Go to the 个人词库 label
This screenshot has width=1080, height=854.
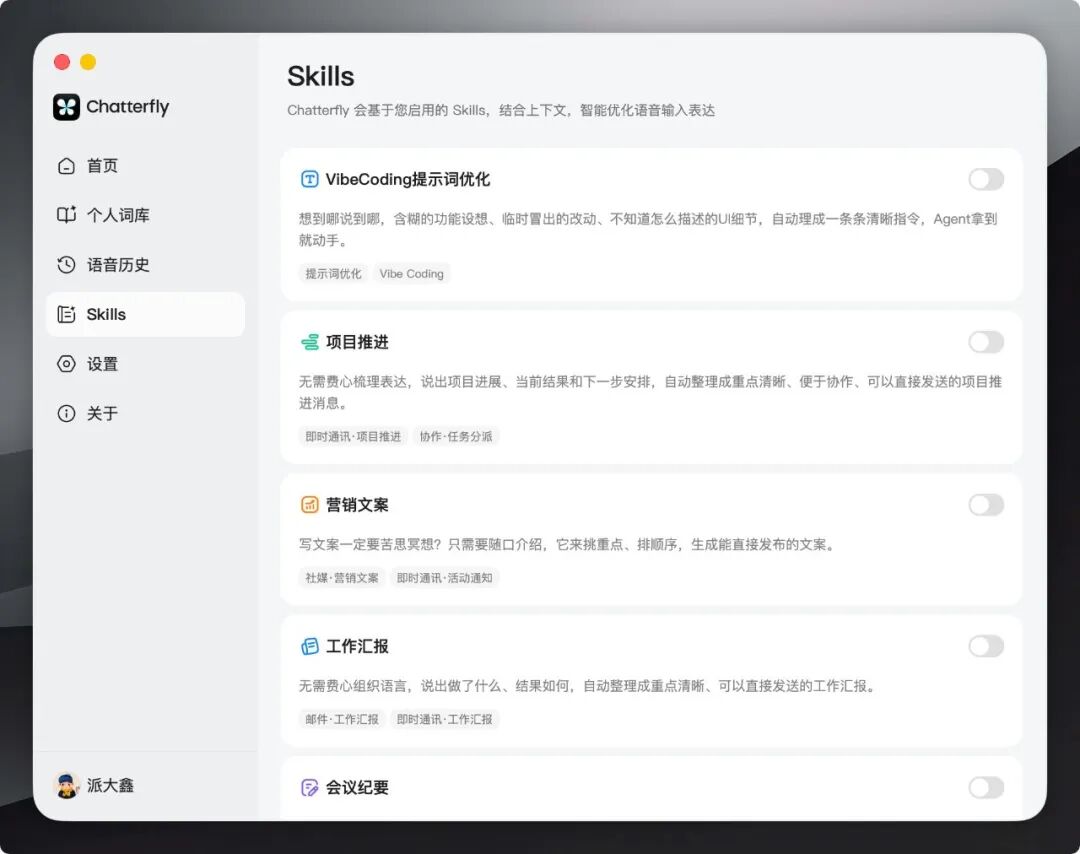(118, 216)
